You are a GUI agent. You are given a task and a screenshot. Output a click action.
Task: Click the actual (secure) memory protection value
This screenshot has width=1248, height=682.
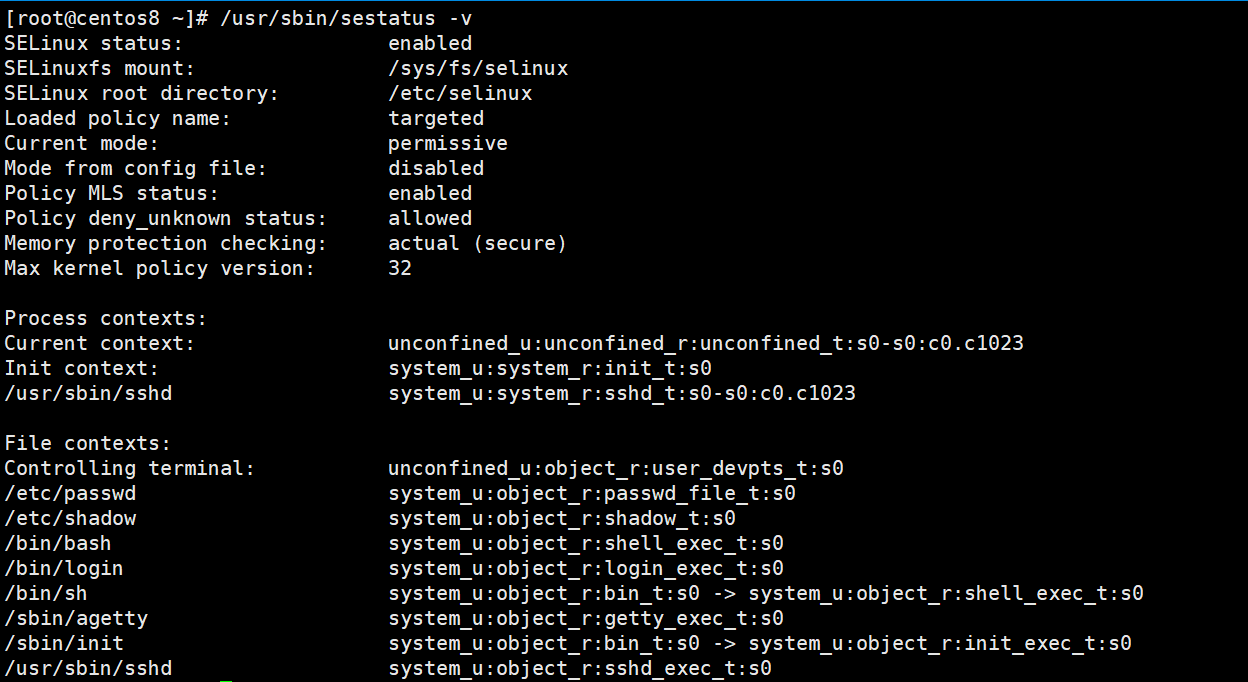click(x=478, y=243)
